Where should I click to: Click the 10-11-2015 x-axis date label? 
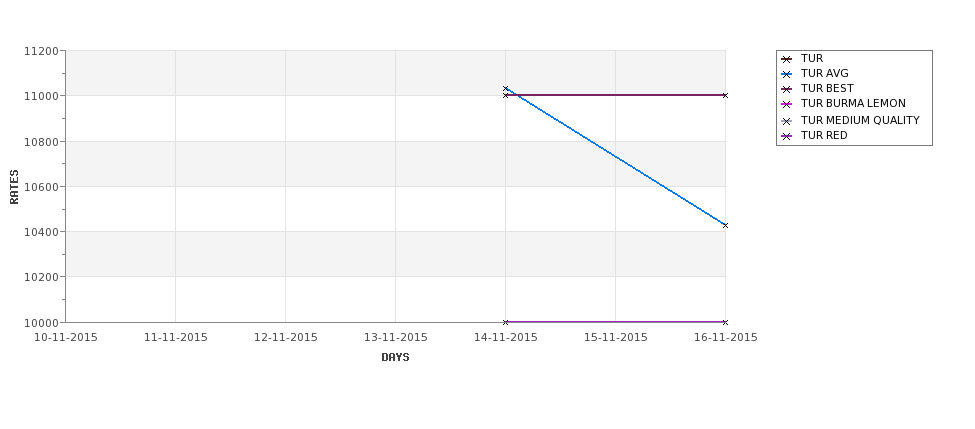coord(65,337)
